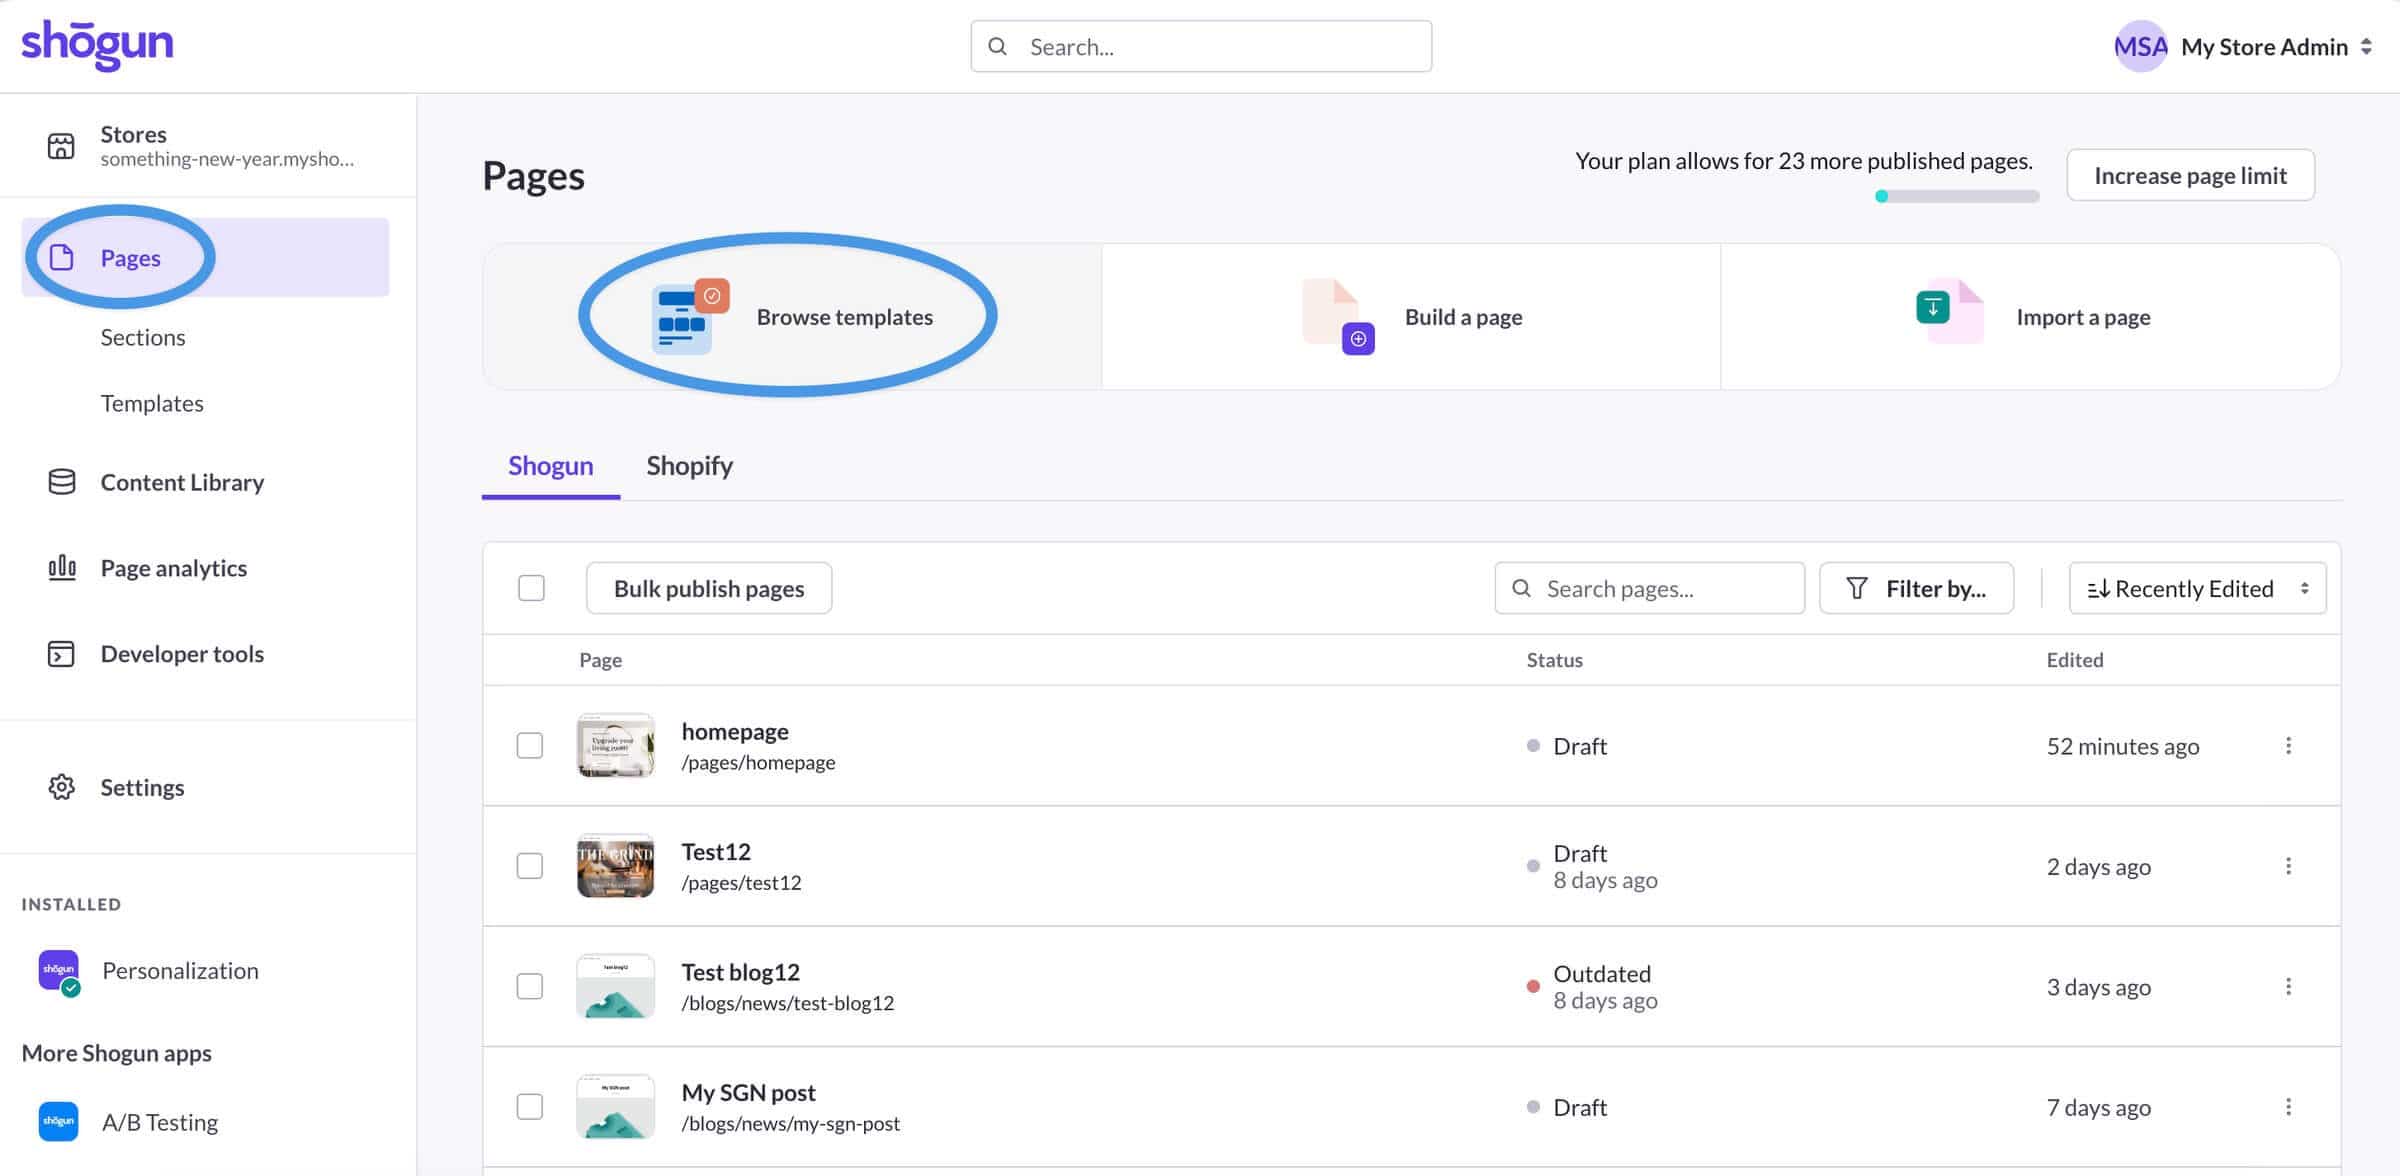Click Build a page label
The width and height of the screenshot is (2400, 1176).
click(x=1464, y=317)
